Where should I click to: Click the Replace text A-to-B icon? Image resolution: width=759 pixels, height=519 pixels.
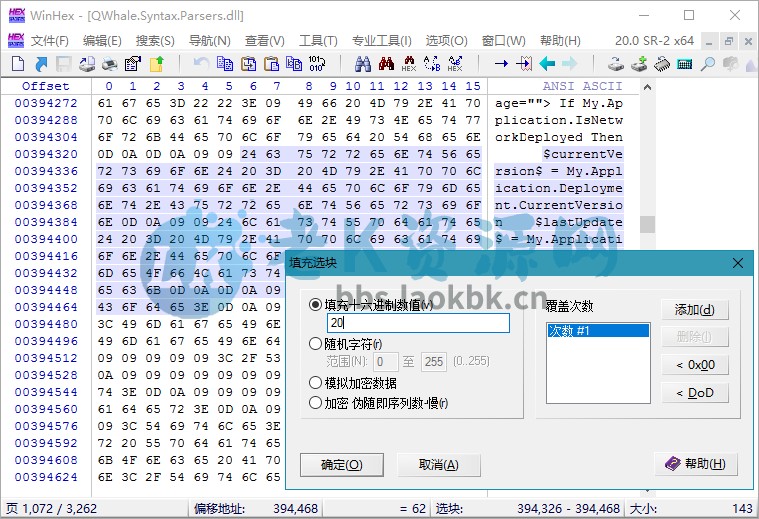pyautogui.click(x=432, y=63)
